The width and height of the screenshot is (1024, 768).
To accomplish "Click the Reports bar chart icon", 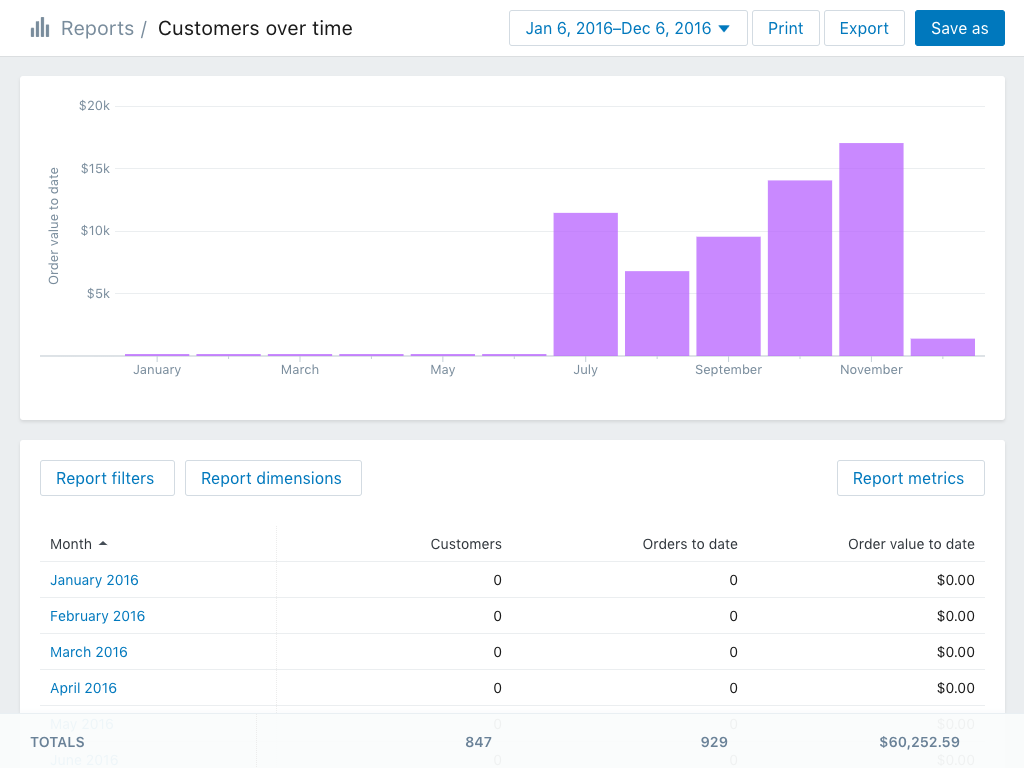I will [40, 28].
